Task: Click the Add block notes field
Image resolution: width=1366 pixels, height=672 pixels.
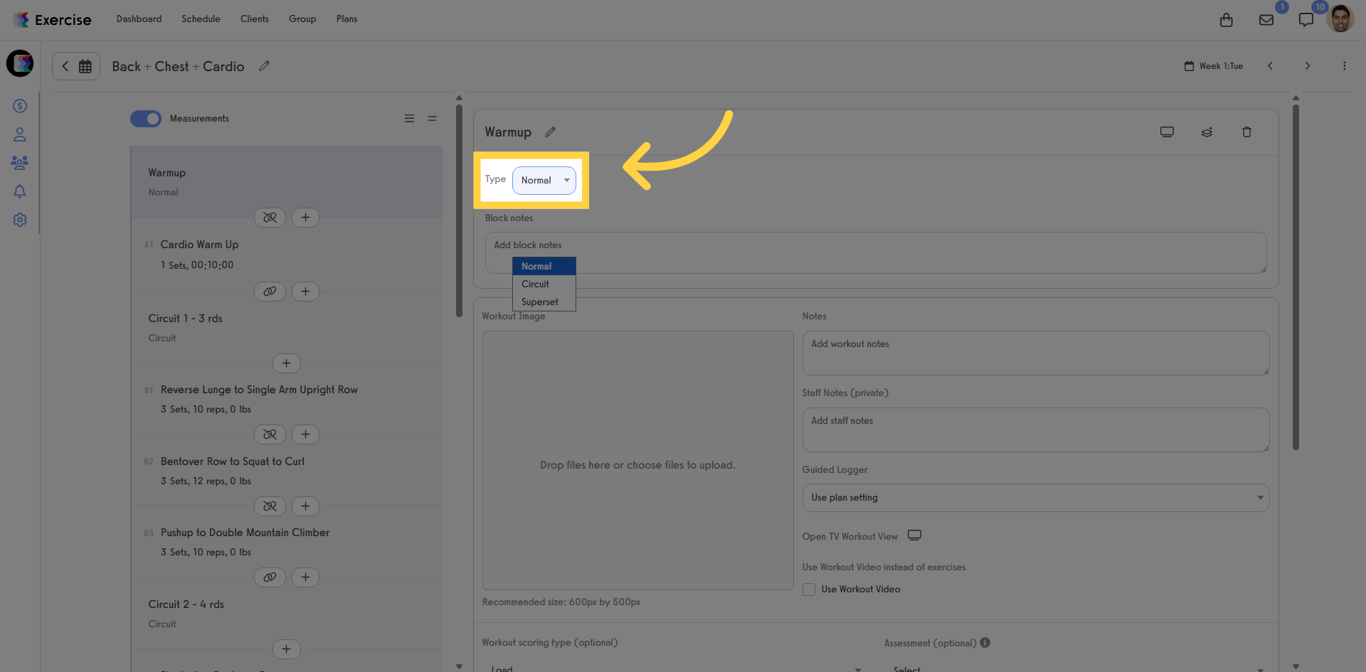Action: coord(876,253)
